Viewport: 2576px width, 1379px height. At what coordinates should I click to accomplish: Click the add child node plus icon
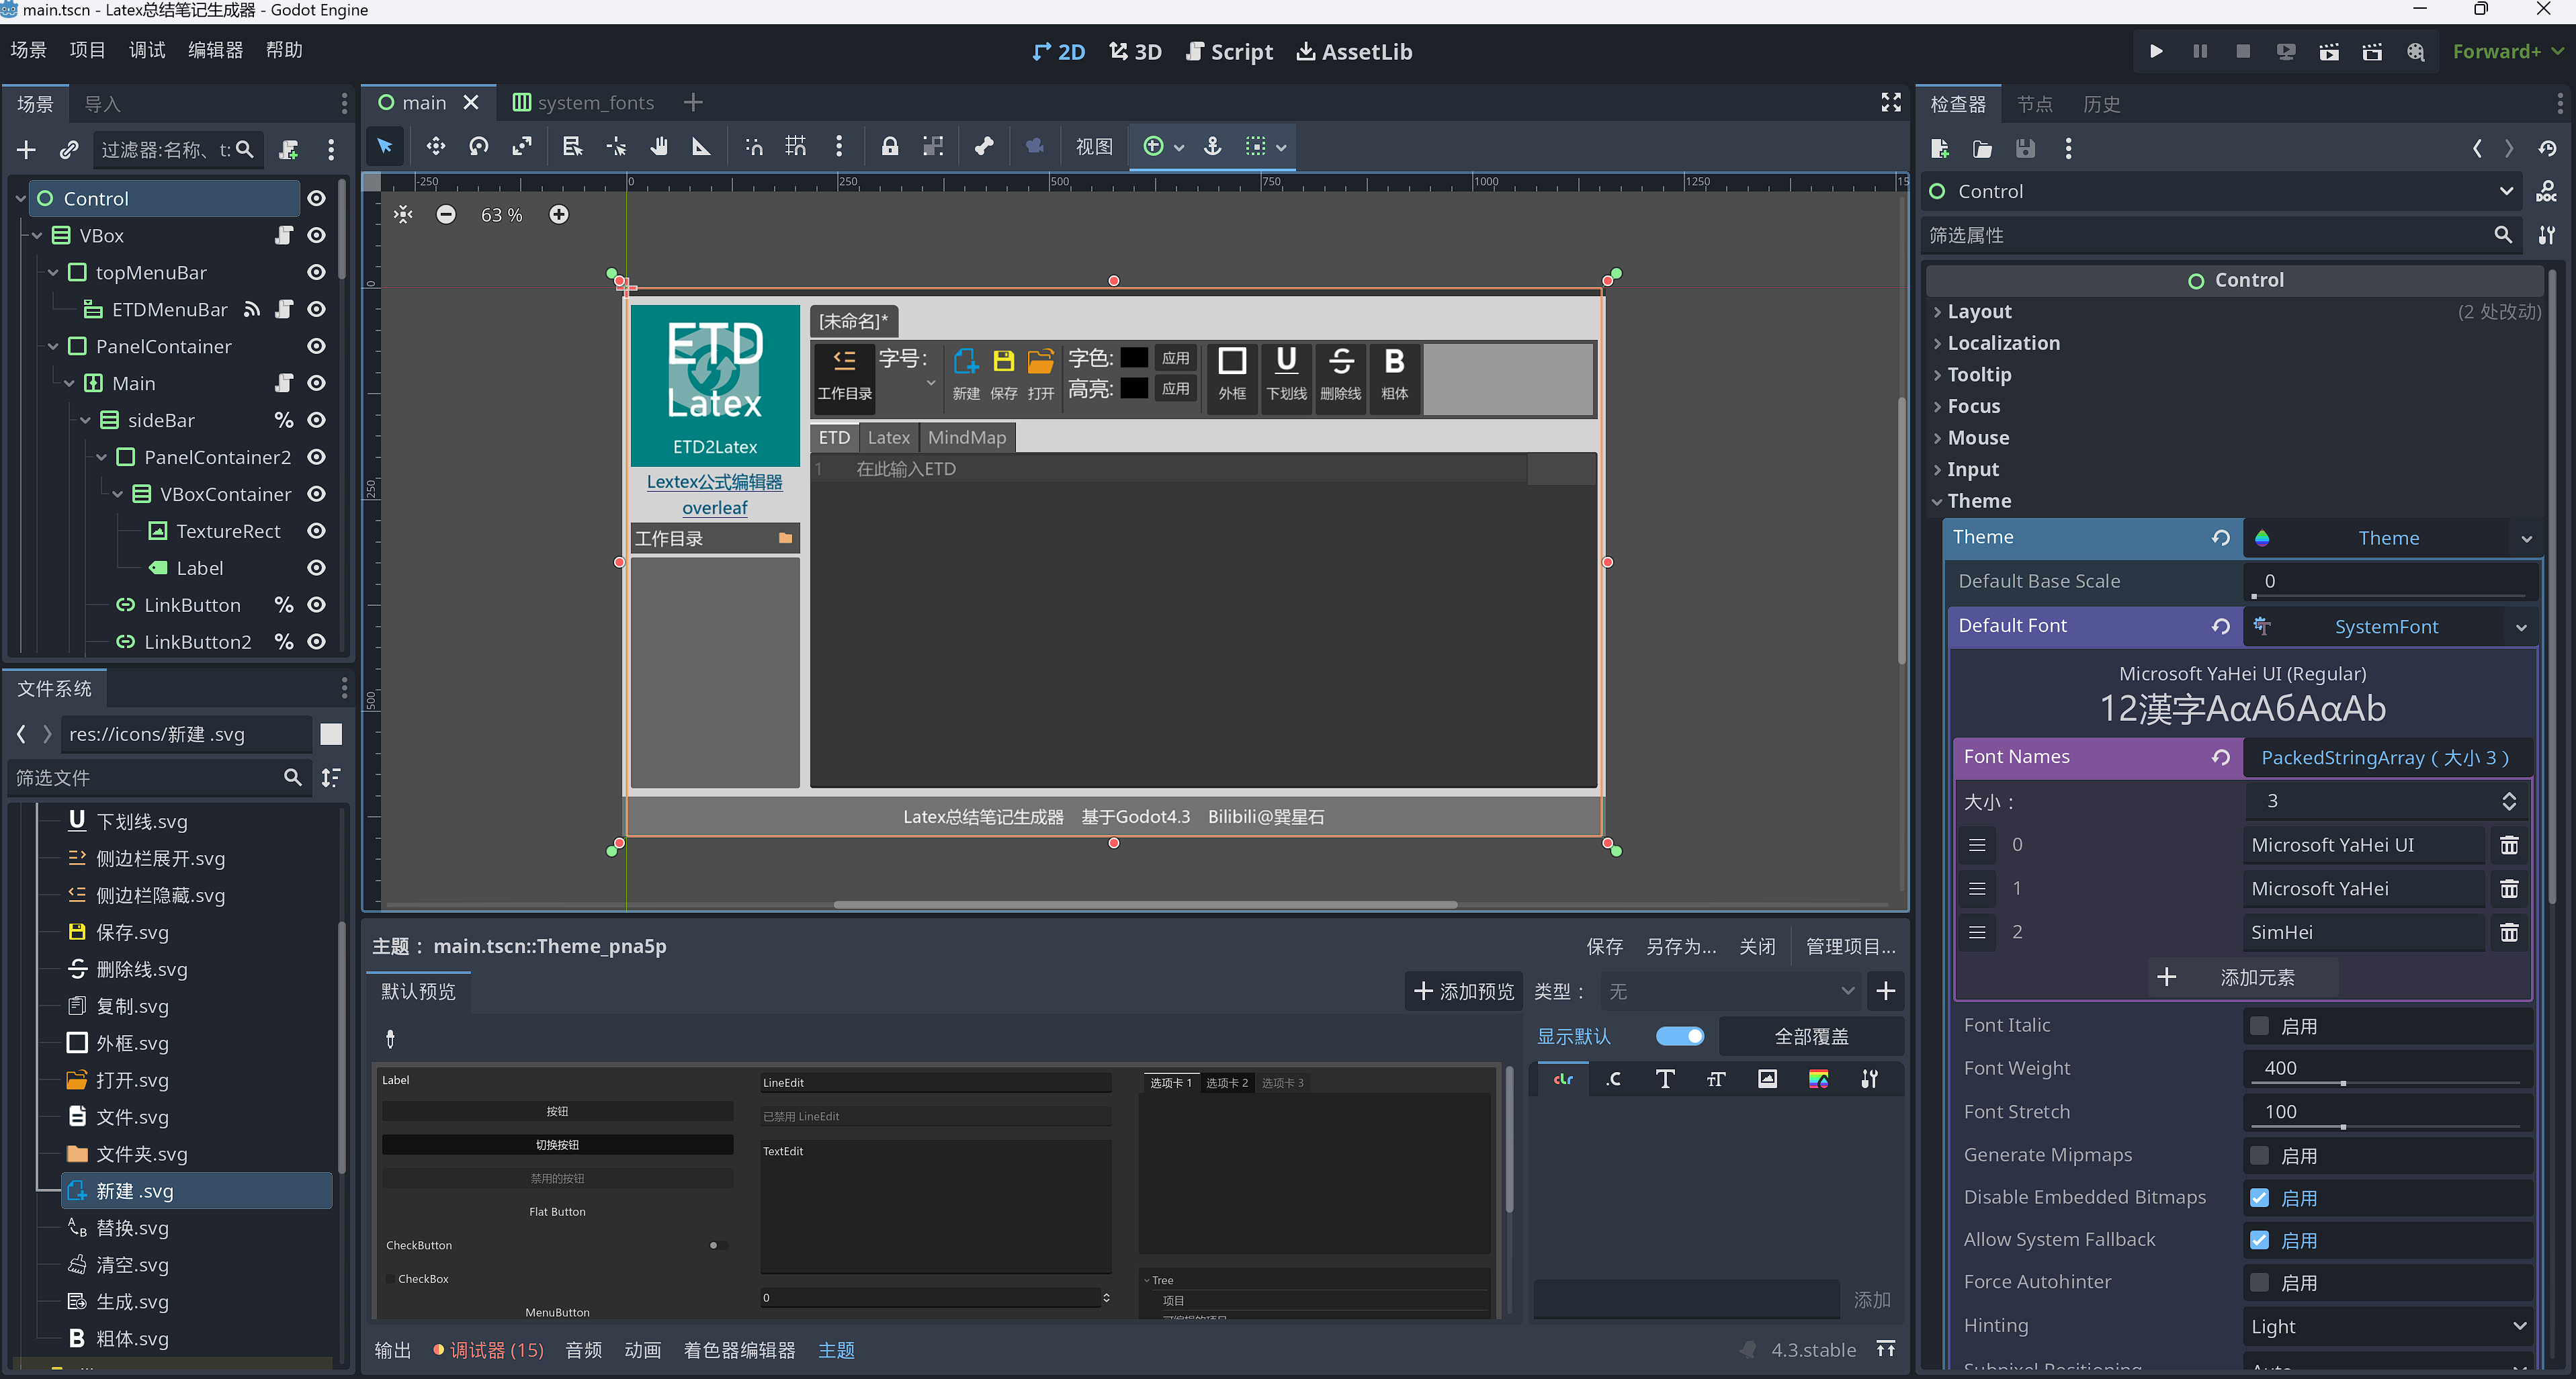[x=26, y=150]
